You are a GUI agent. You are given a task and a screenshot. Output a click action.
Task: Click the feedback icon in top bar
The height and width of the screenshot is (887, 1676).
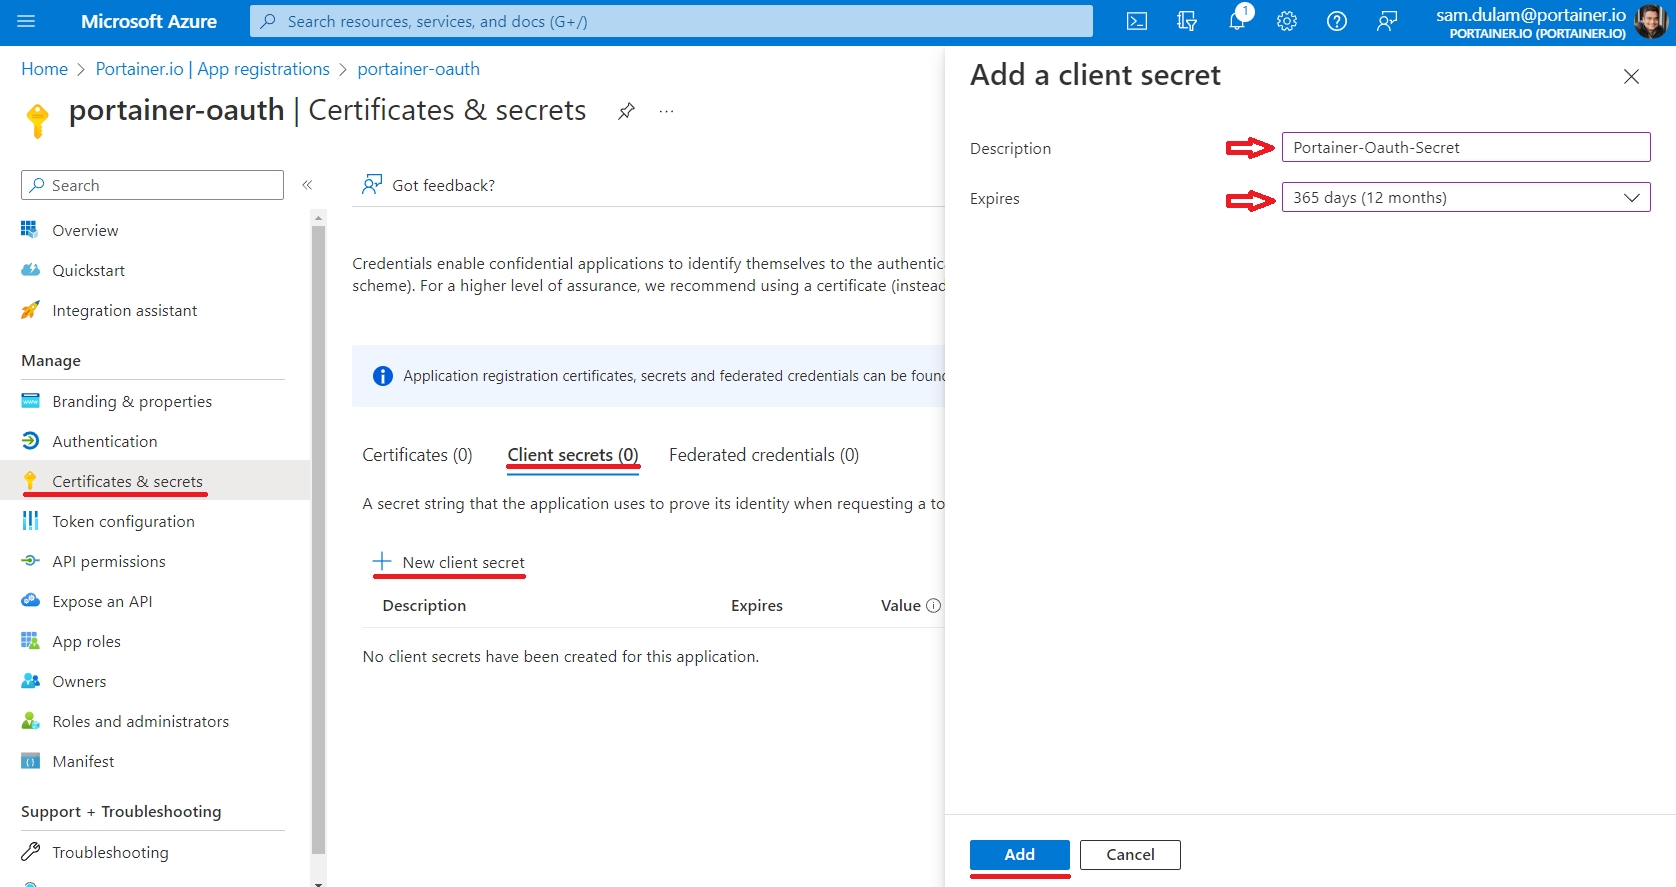point(1387,22)
